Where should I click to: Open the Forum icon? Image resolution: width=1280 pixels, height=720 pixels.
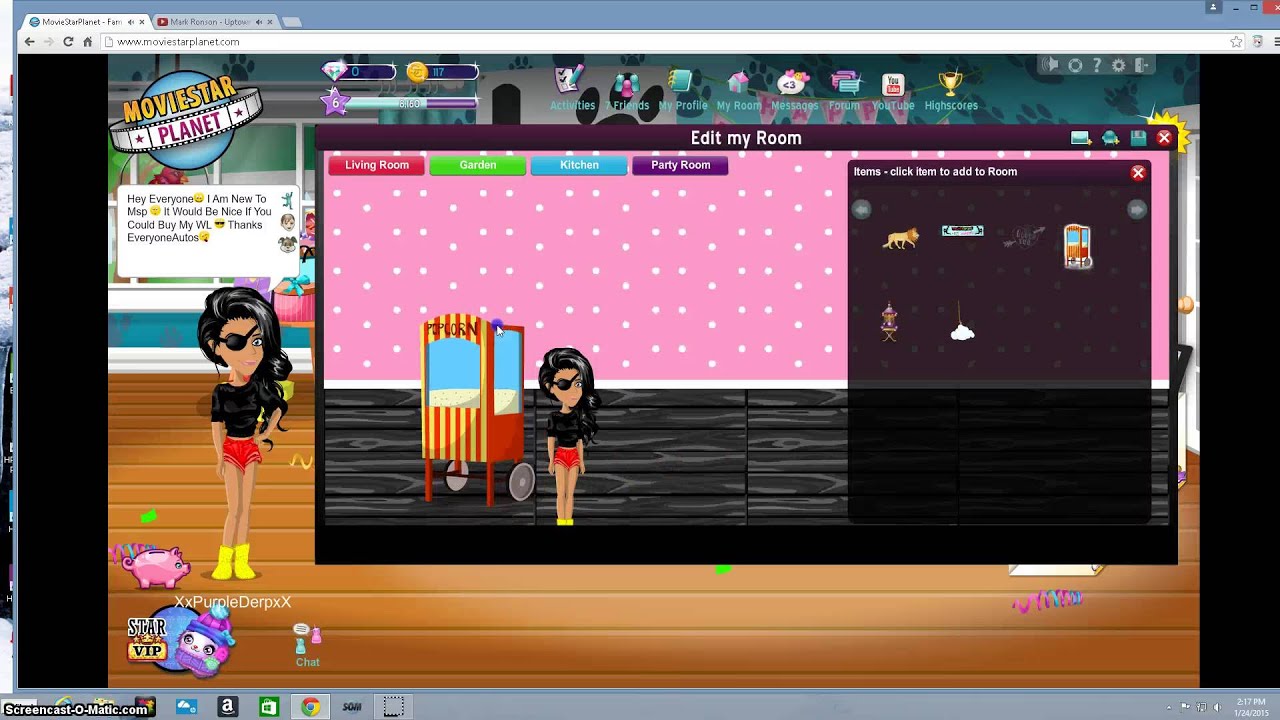click(x=844, y=84)
